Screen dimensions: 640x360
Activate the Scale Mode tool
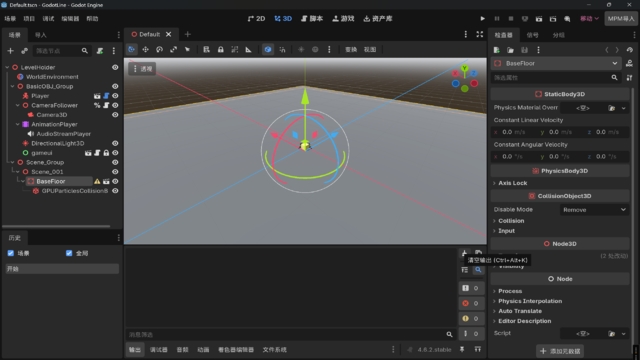click(x=173, y=49)
